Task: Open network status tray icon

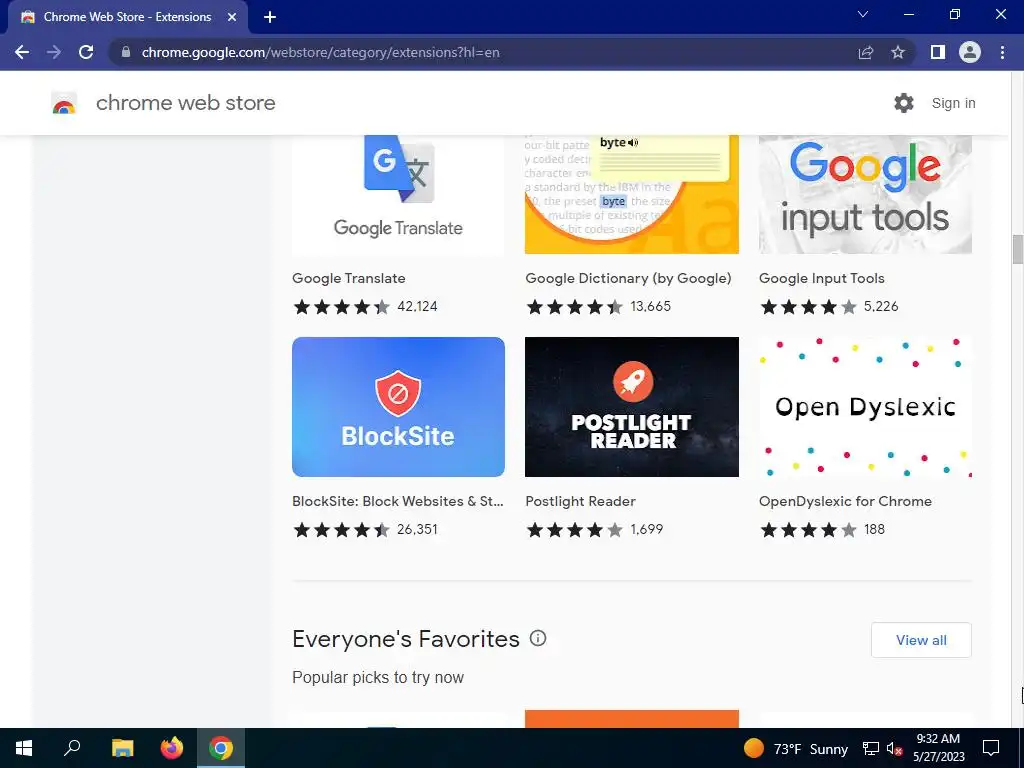Action: (871, 748)
